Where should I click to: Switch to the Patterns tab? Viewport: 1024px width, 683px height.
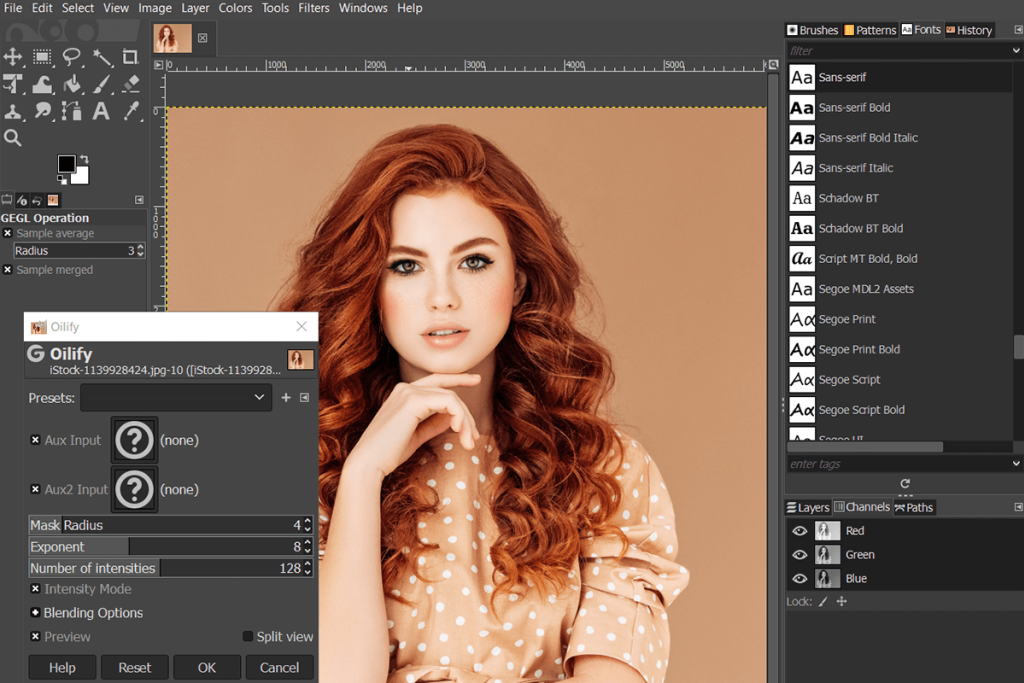(x=869, y=29)
